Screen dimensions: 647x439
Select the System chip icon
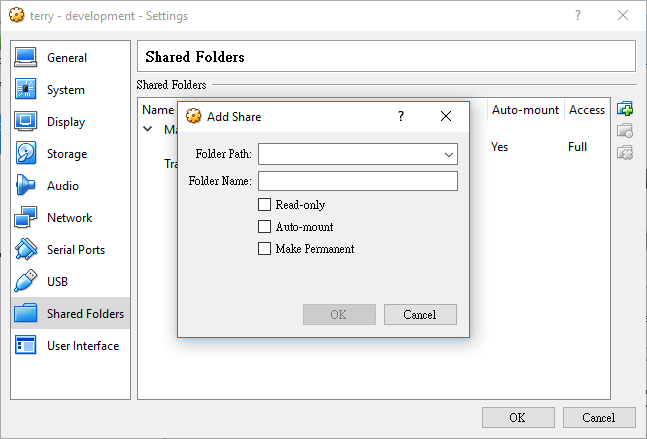[x=25, y=89]
